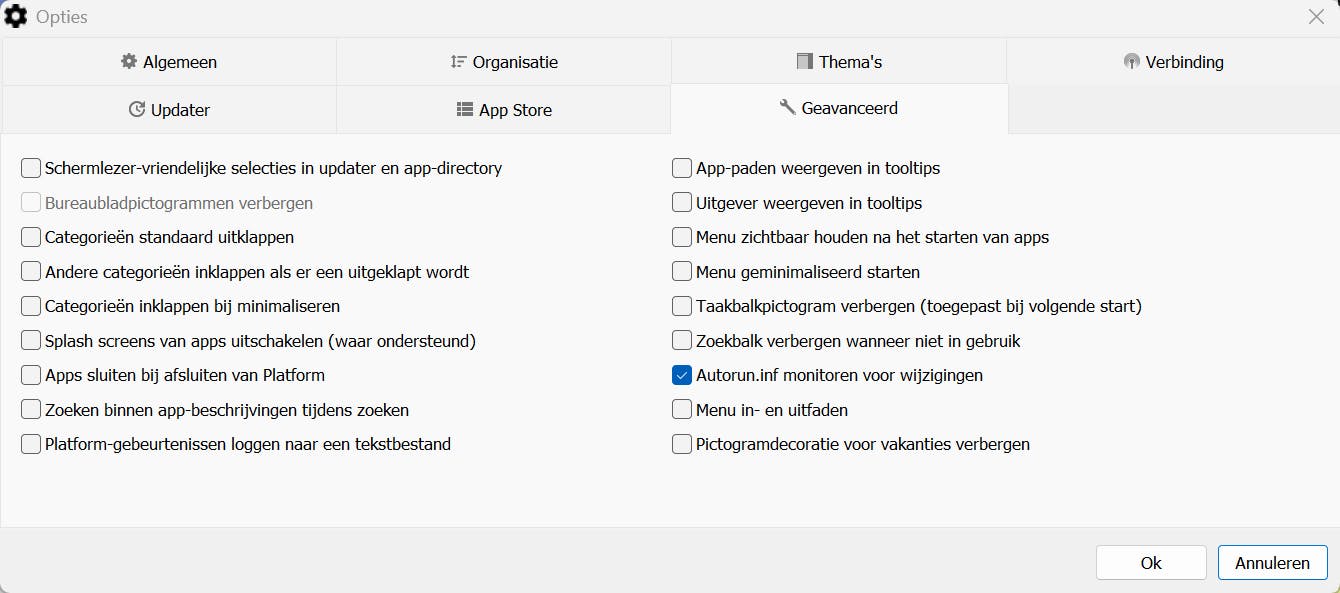Confirm settings with the Ok button
Image resolution: width=1340 pixels, height=593 pixels.
pos(1151,562)
